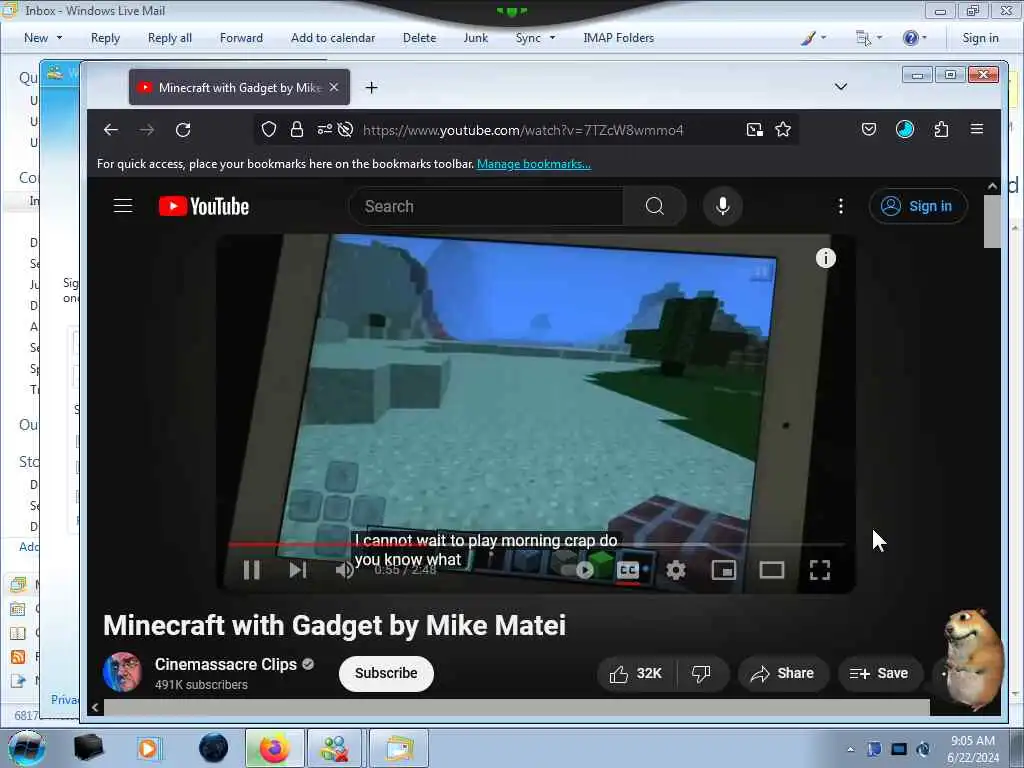
Task: Switch to theater mode
Action: coord(772,570)
